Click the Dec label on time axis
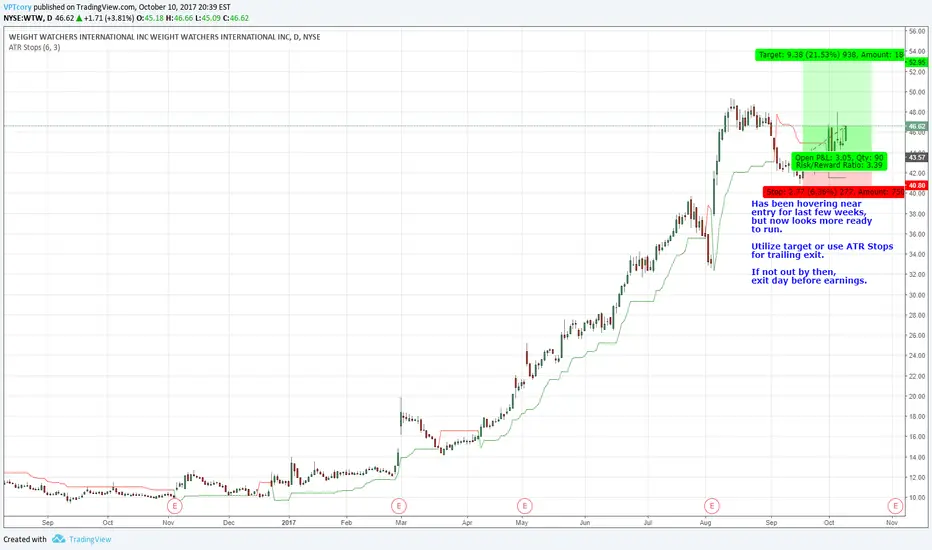The image size is (932, 550). tap(229, 523)
